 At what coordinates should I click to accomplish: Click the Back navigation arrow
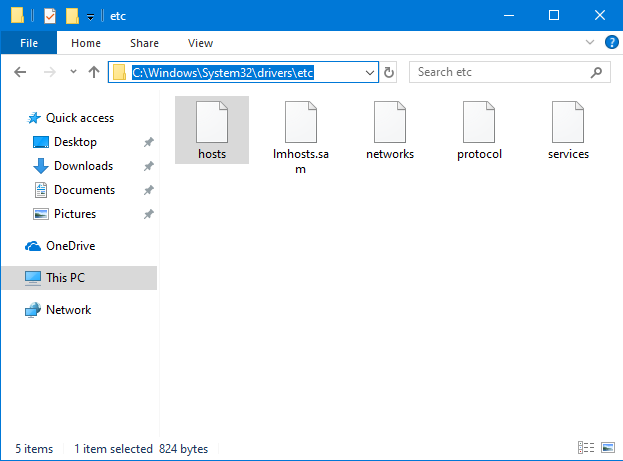[22, 72]
